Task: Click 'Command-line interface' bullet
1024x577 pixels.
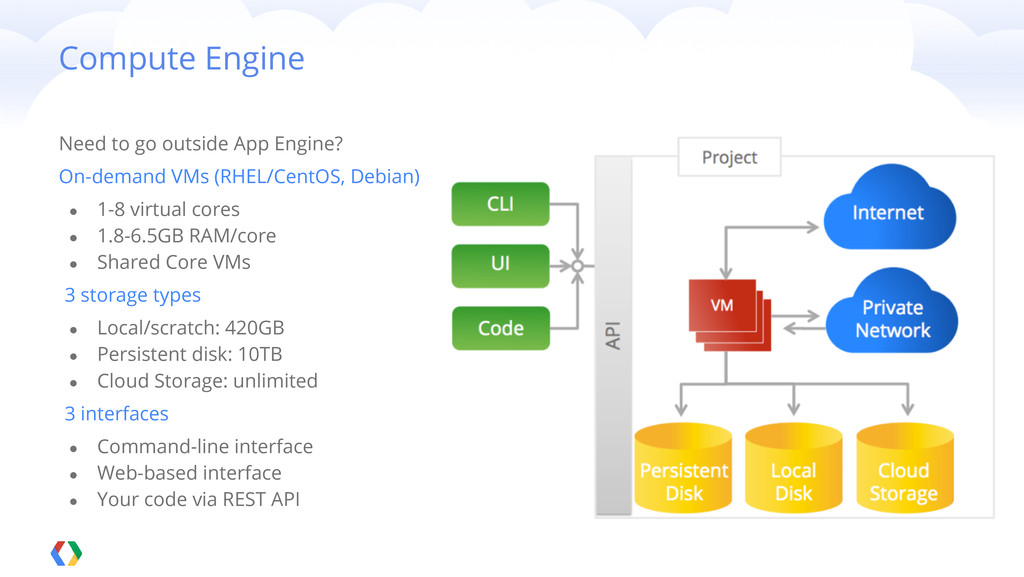Action: pos(204,446)
